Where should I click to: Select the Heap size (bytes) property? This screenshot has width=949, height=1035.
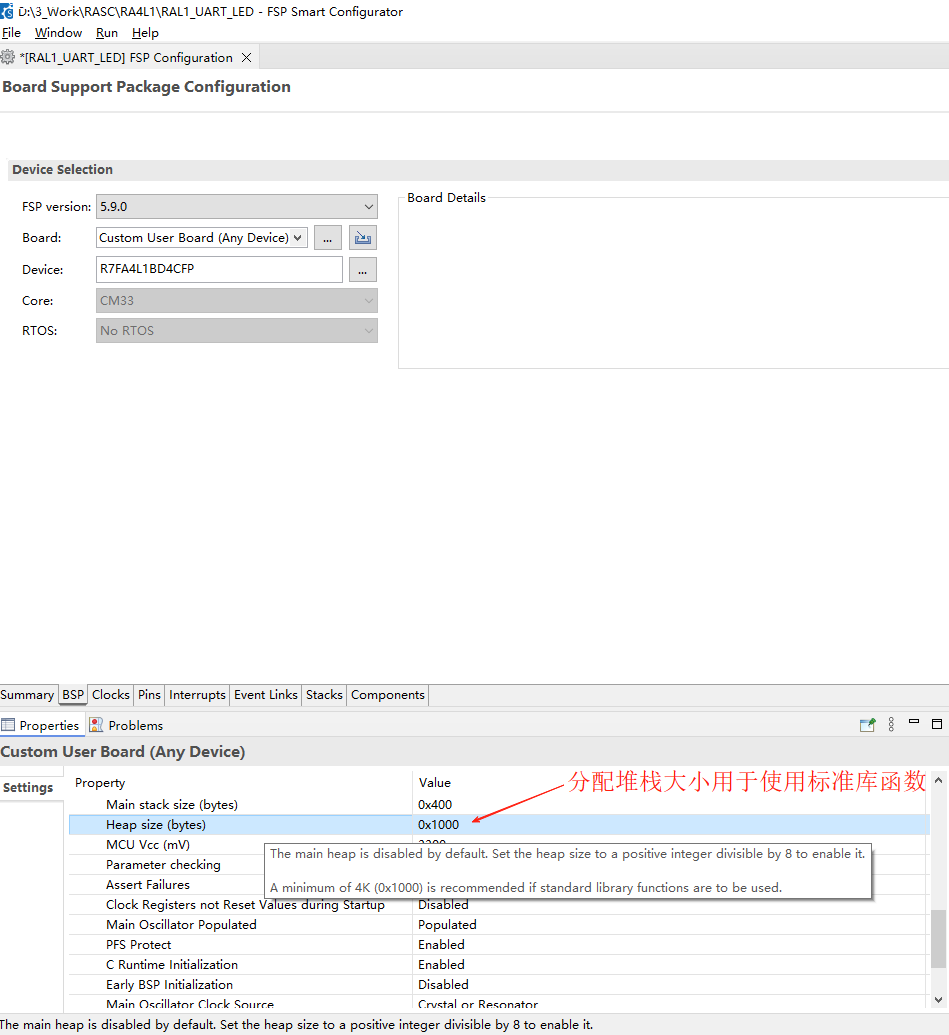point(156,824)
